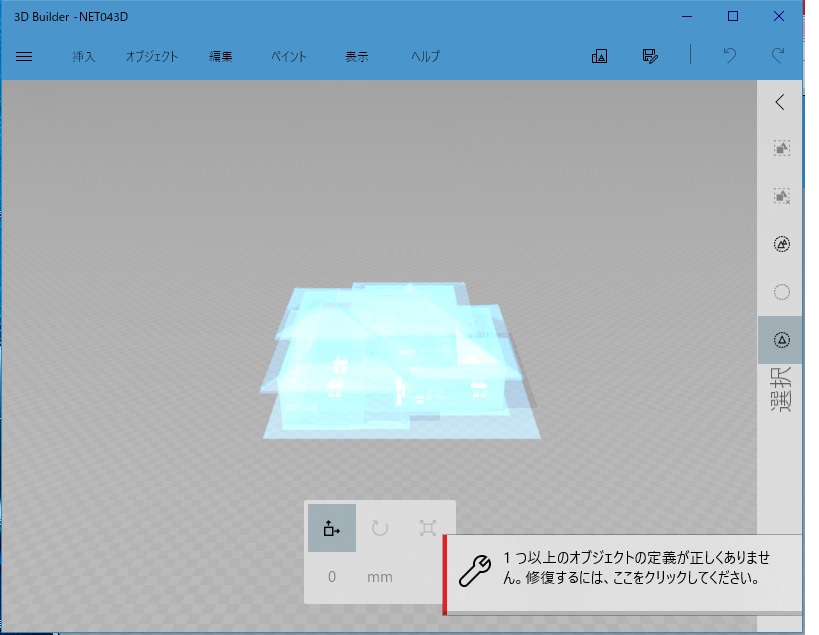Open the 表示 menu
Viewport: 819px width, 635px height.
pyautogui.click(x=357, y=56)
